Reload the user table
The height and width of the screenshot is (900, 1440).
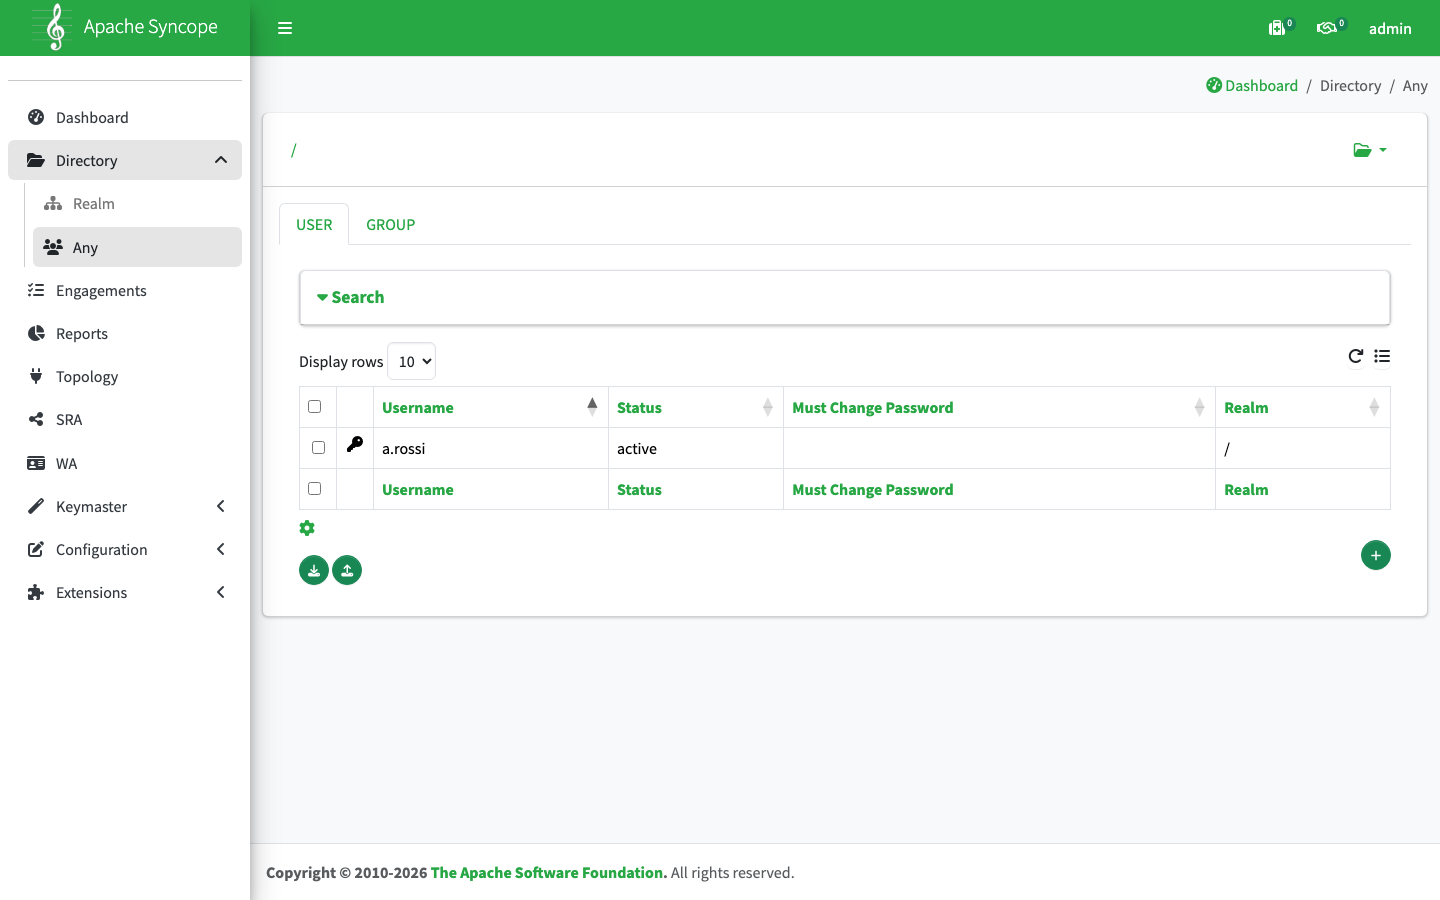1356,356
